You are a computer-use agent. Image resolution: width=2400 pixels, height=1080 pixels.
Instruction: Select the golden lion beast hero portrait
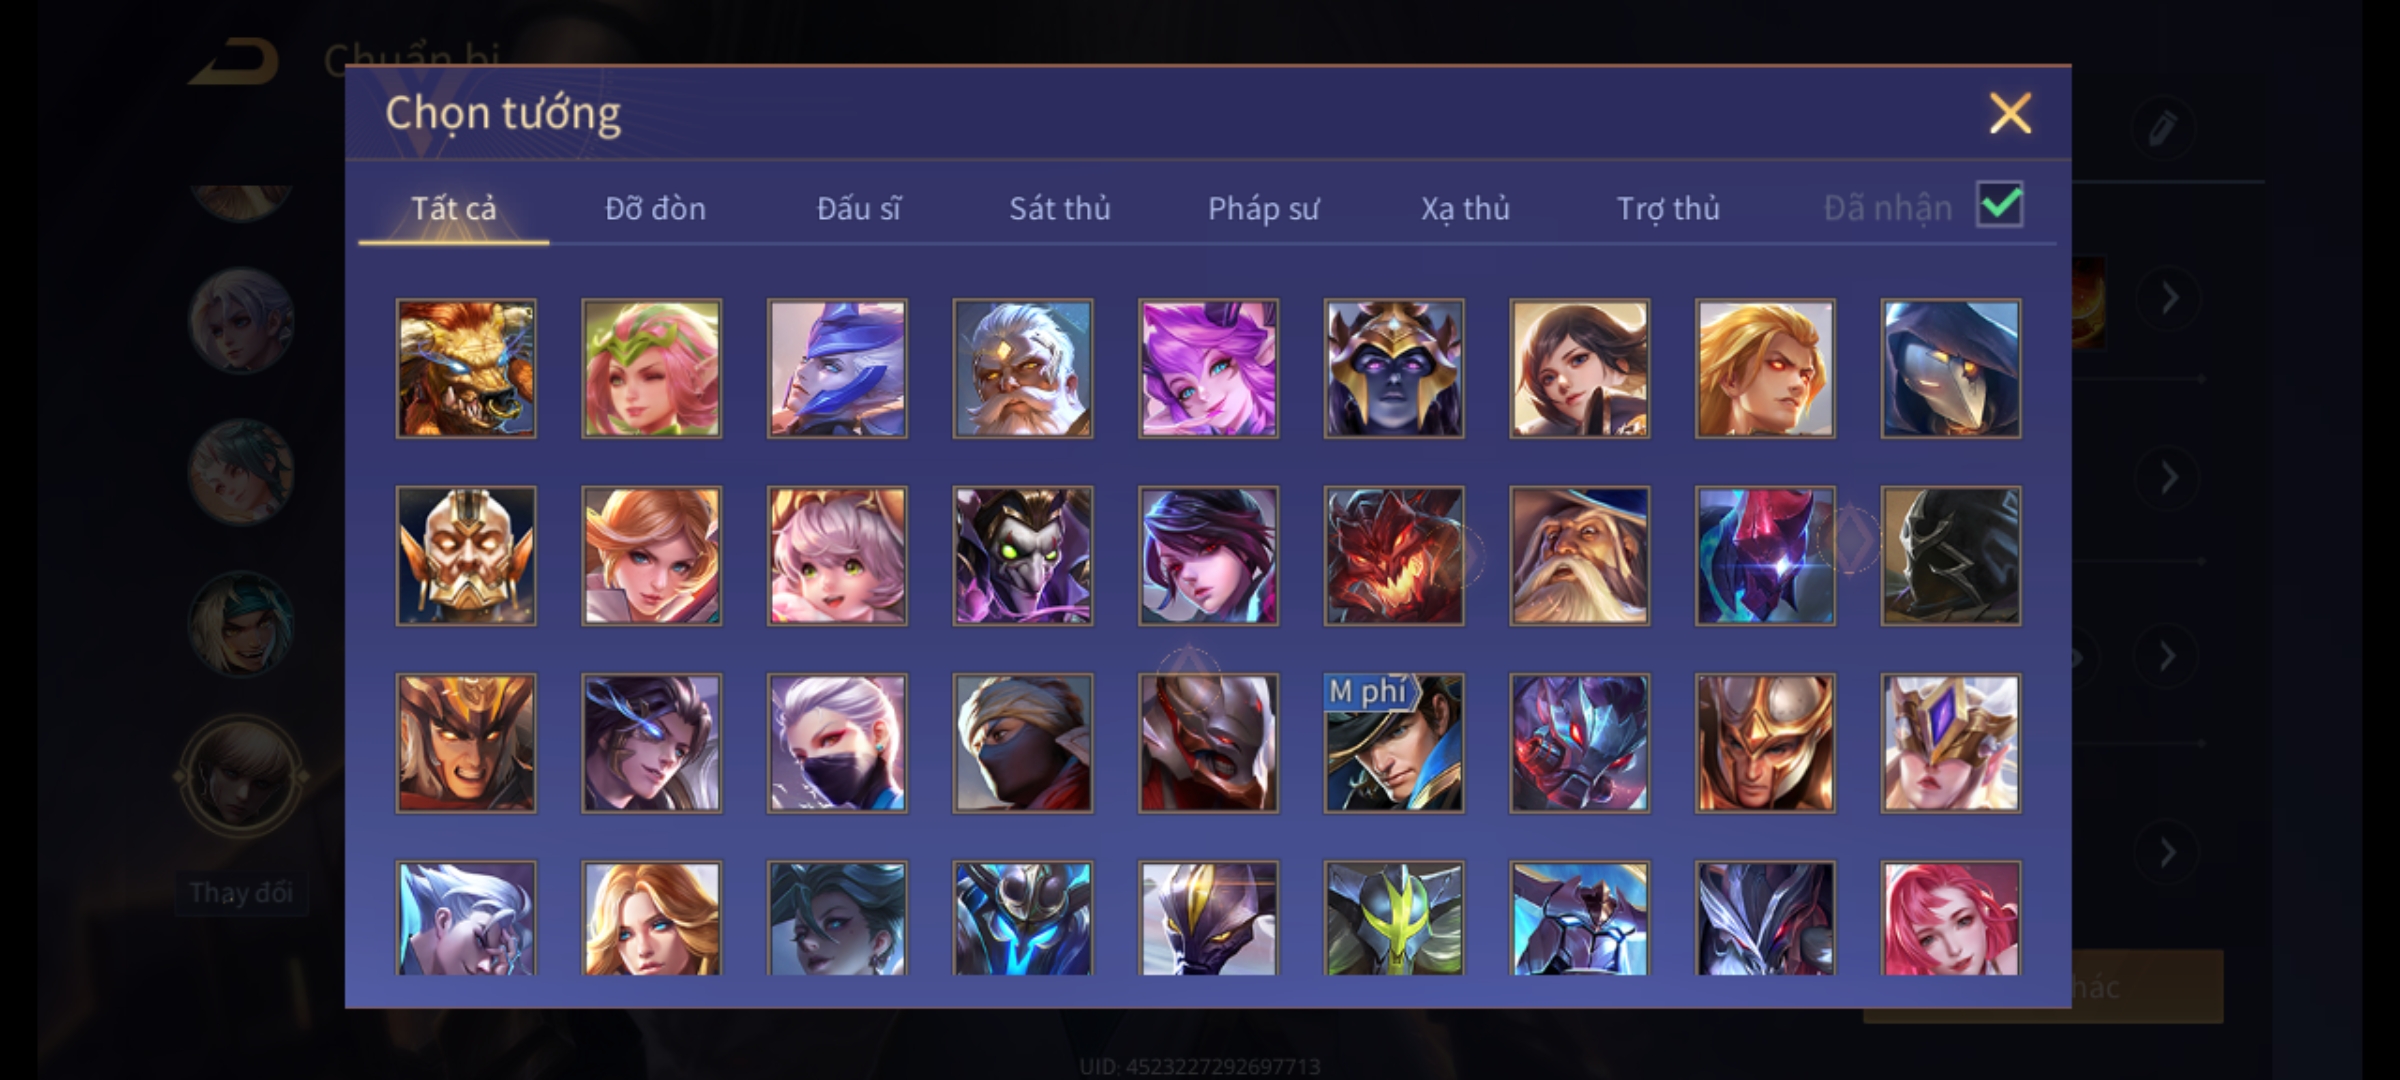click(x=466, y=368)
